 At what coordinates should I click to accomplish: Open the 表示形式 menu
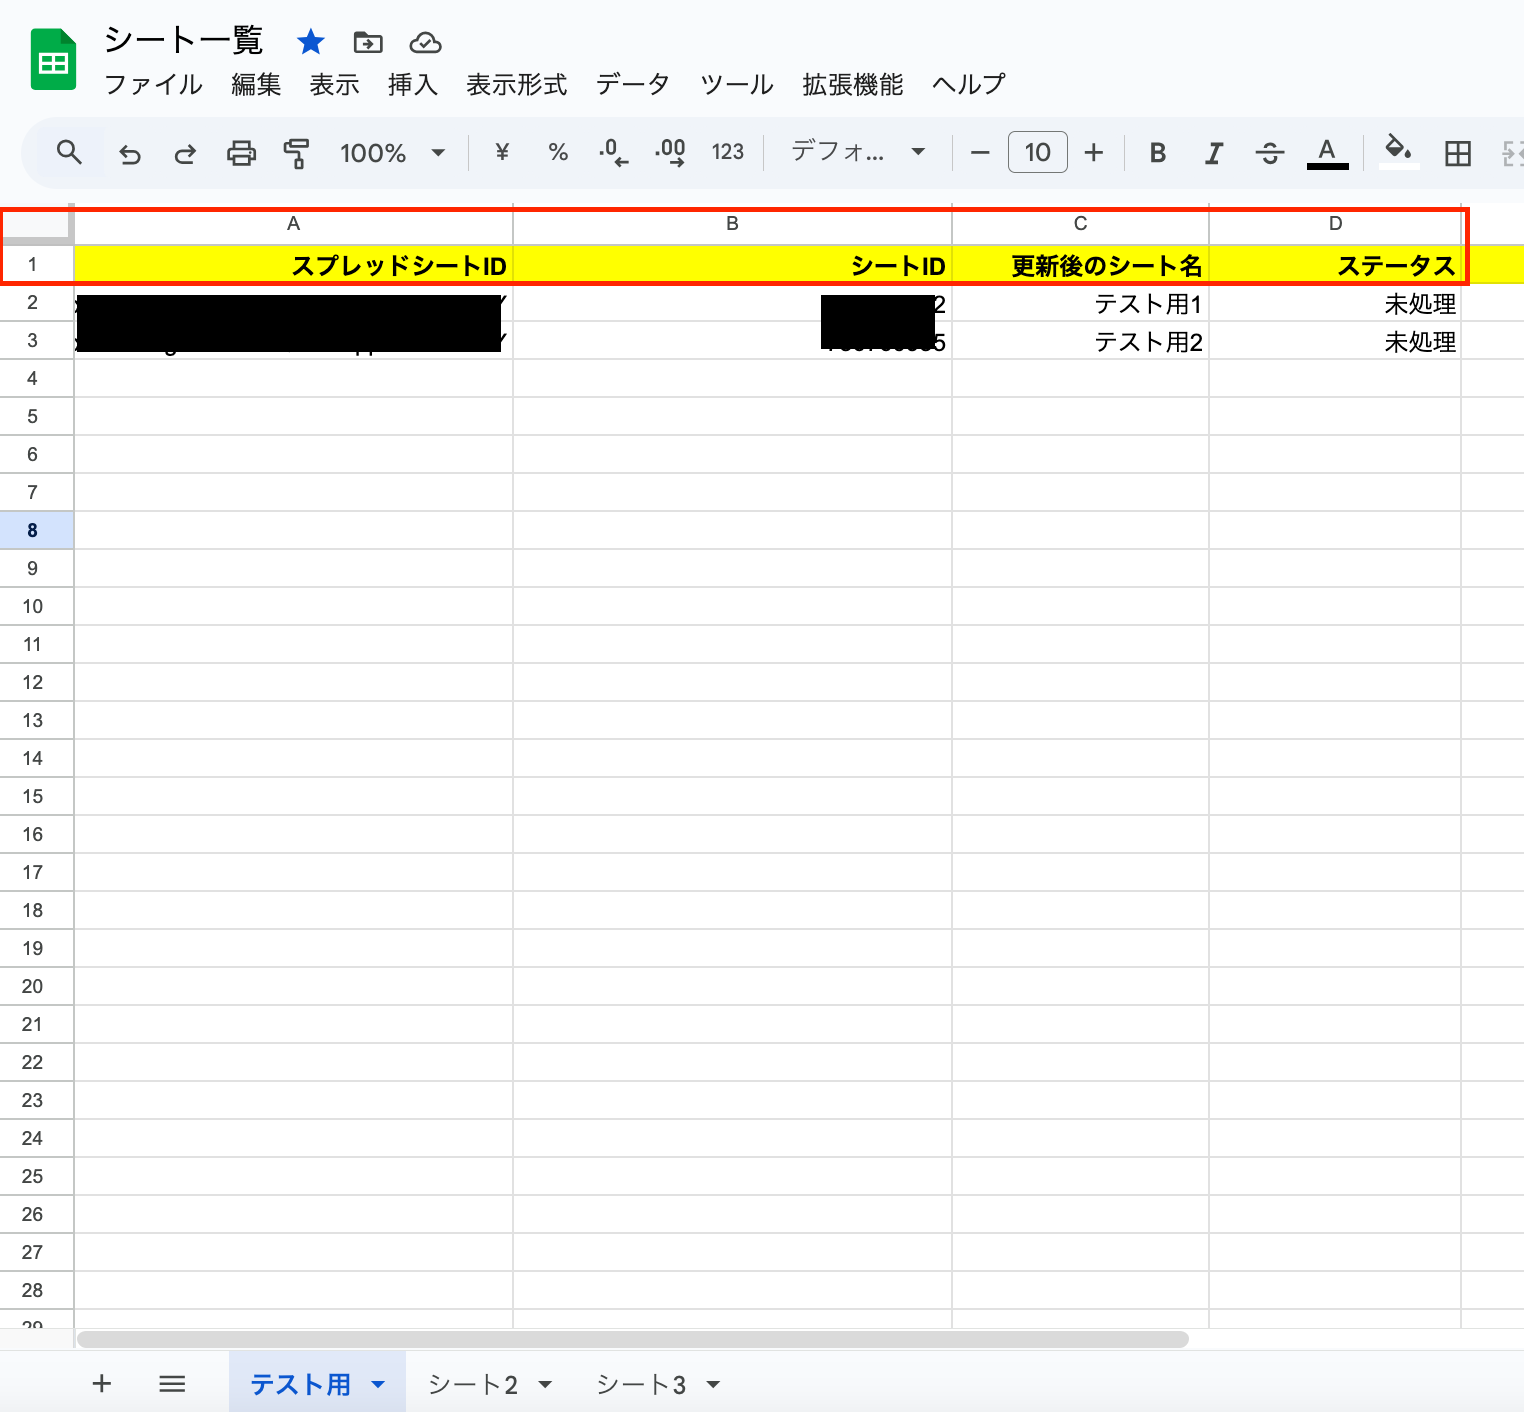tap(517, 85)
